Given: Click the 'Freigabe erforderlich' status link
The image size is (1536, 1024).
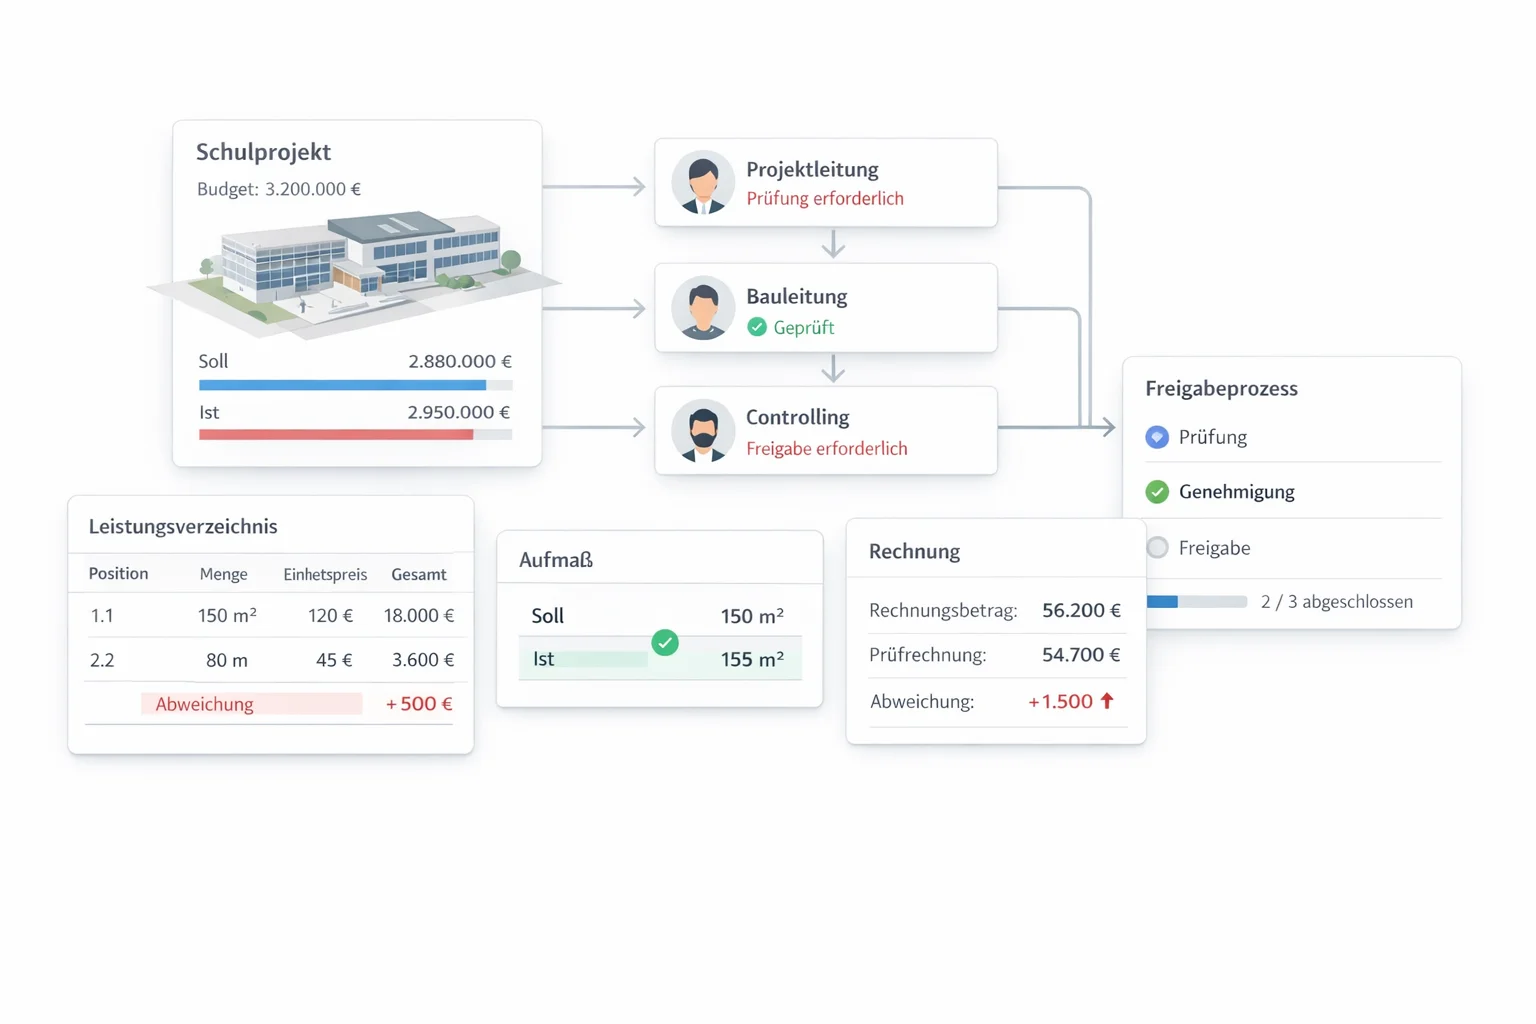Looking at the screenshot, I should [827, 448].
